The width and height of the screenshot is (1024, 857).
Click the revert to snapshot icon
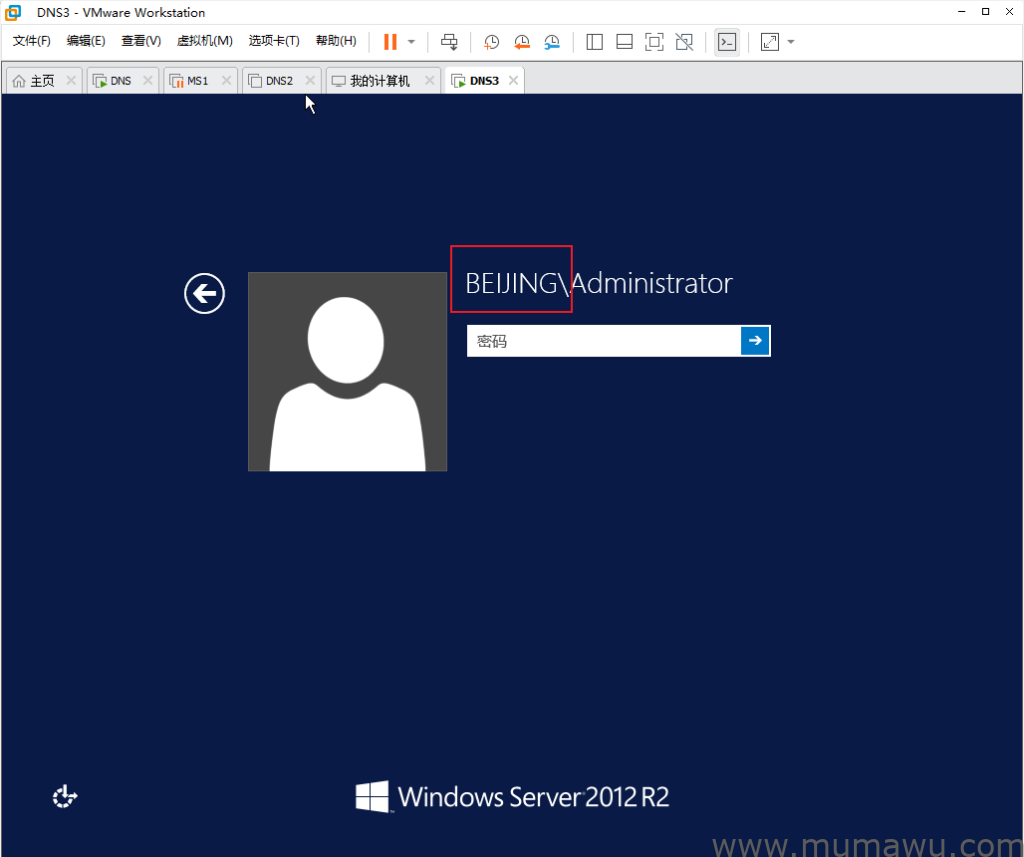(522, 42)
